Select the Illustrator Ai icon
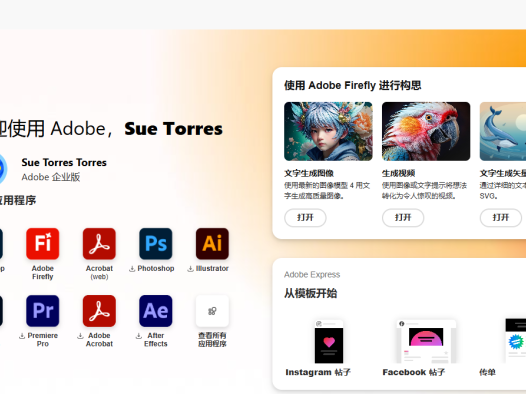526x394 pixels. (212, 243)
